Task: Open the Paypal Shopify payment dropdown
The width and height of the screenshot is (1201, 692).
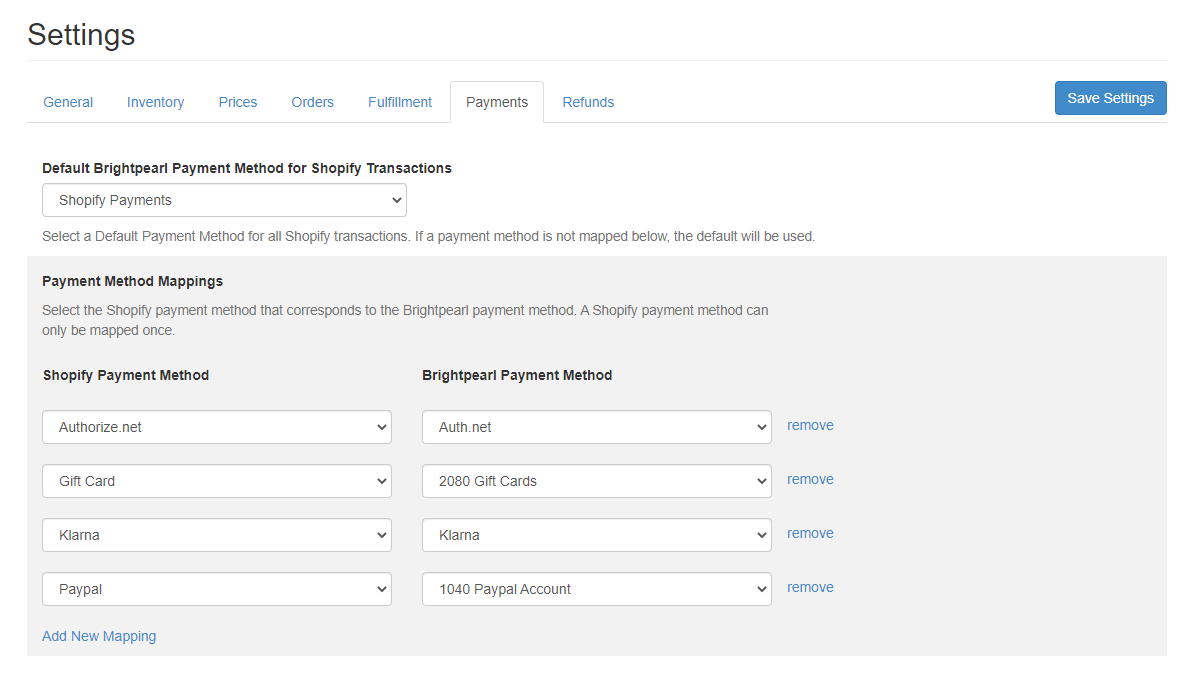Action: coord(217,589)
